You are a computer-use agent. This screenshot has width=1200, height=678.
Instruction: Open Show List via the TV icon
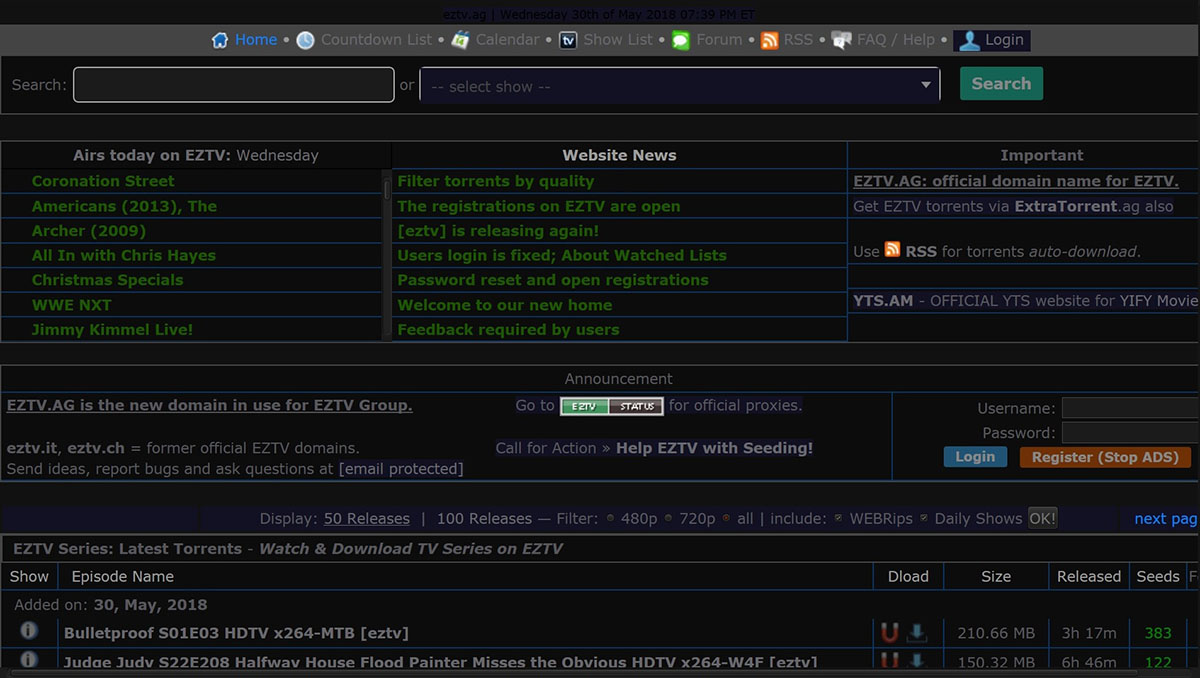tap(568, 40)
